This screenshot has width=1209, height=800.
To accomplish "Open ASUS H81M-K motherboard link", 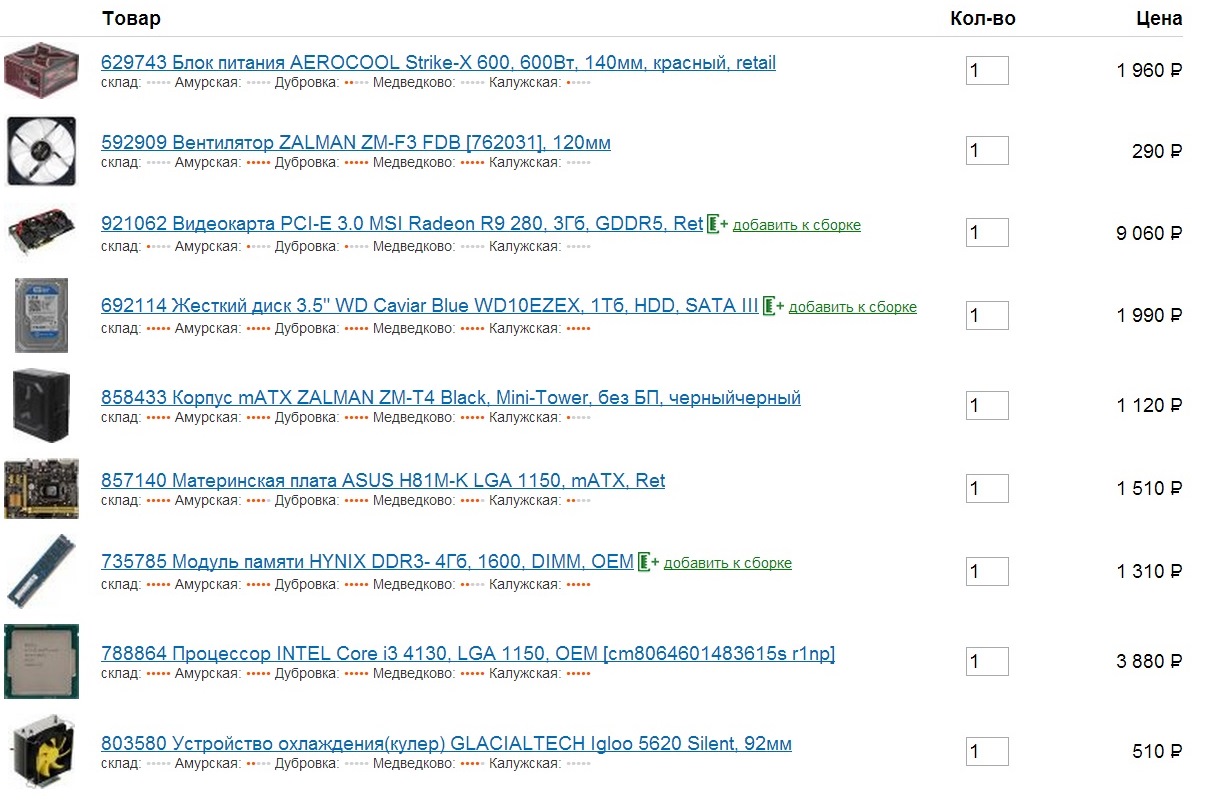I will [x=383, y=481].
